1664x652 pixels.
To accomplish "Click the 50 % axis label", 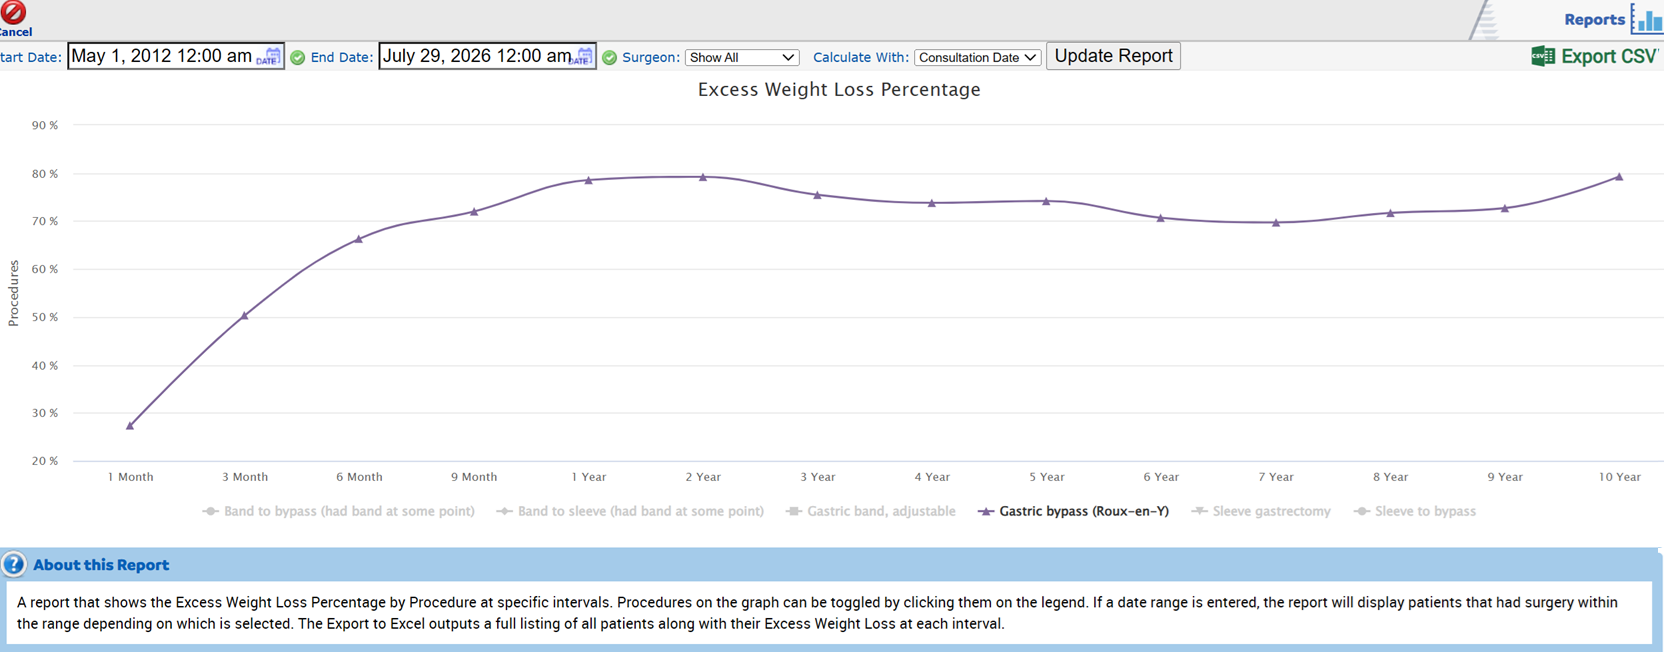I will 45,317.
